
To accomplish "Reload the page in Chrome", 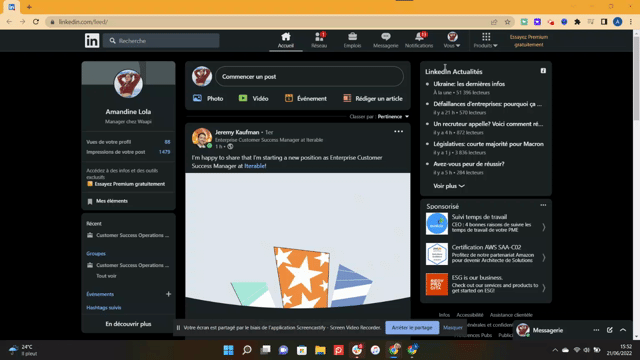I will (x=36, y=22).
